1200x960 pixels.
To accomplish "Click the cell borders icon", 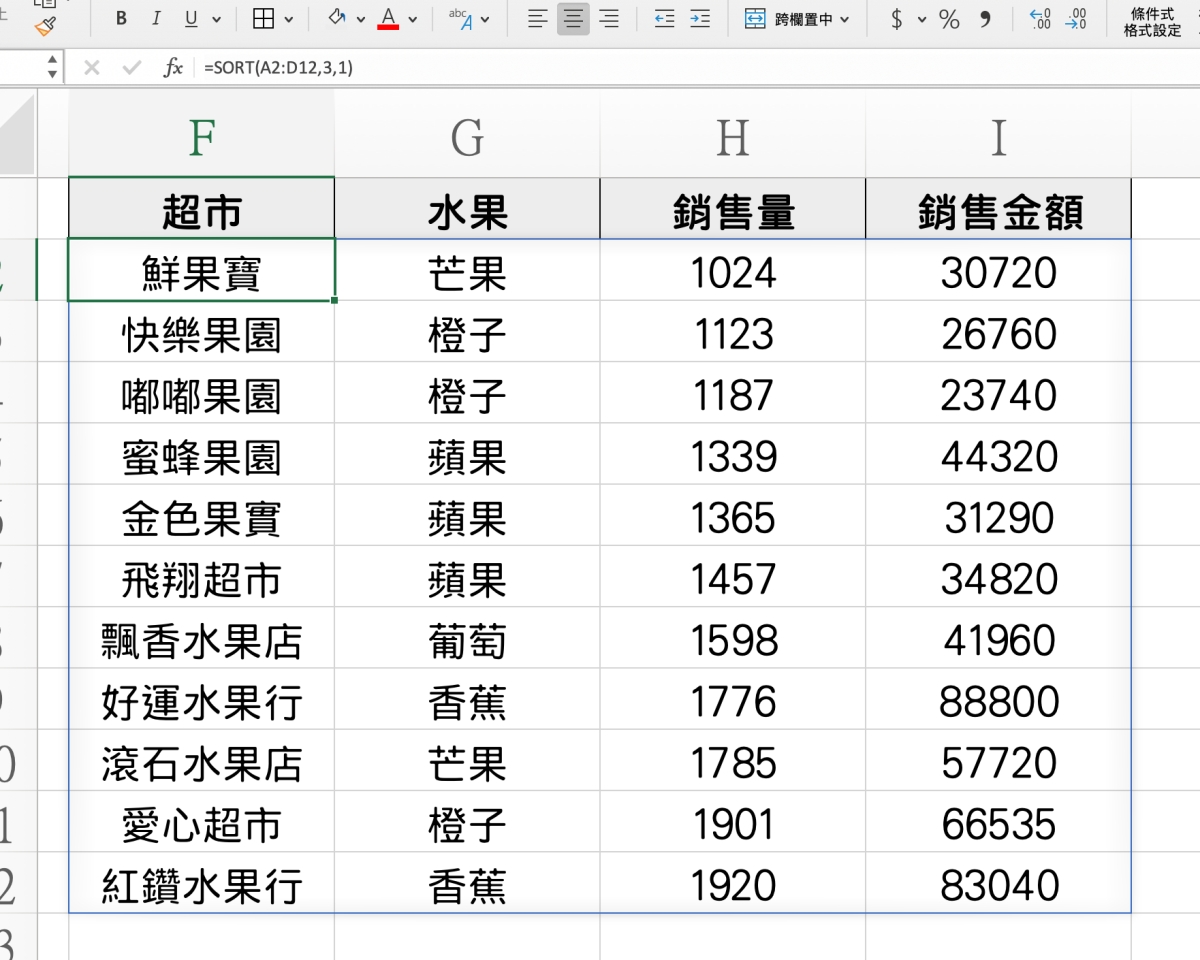I will coord(263,19).
